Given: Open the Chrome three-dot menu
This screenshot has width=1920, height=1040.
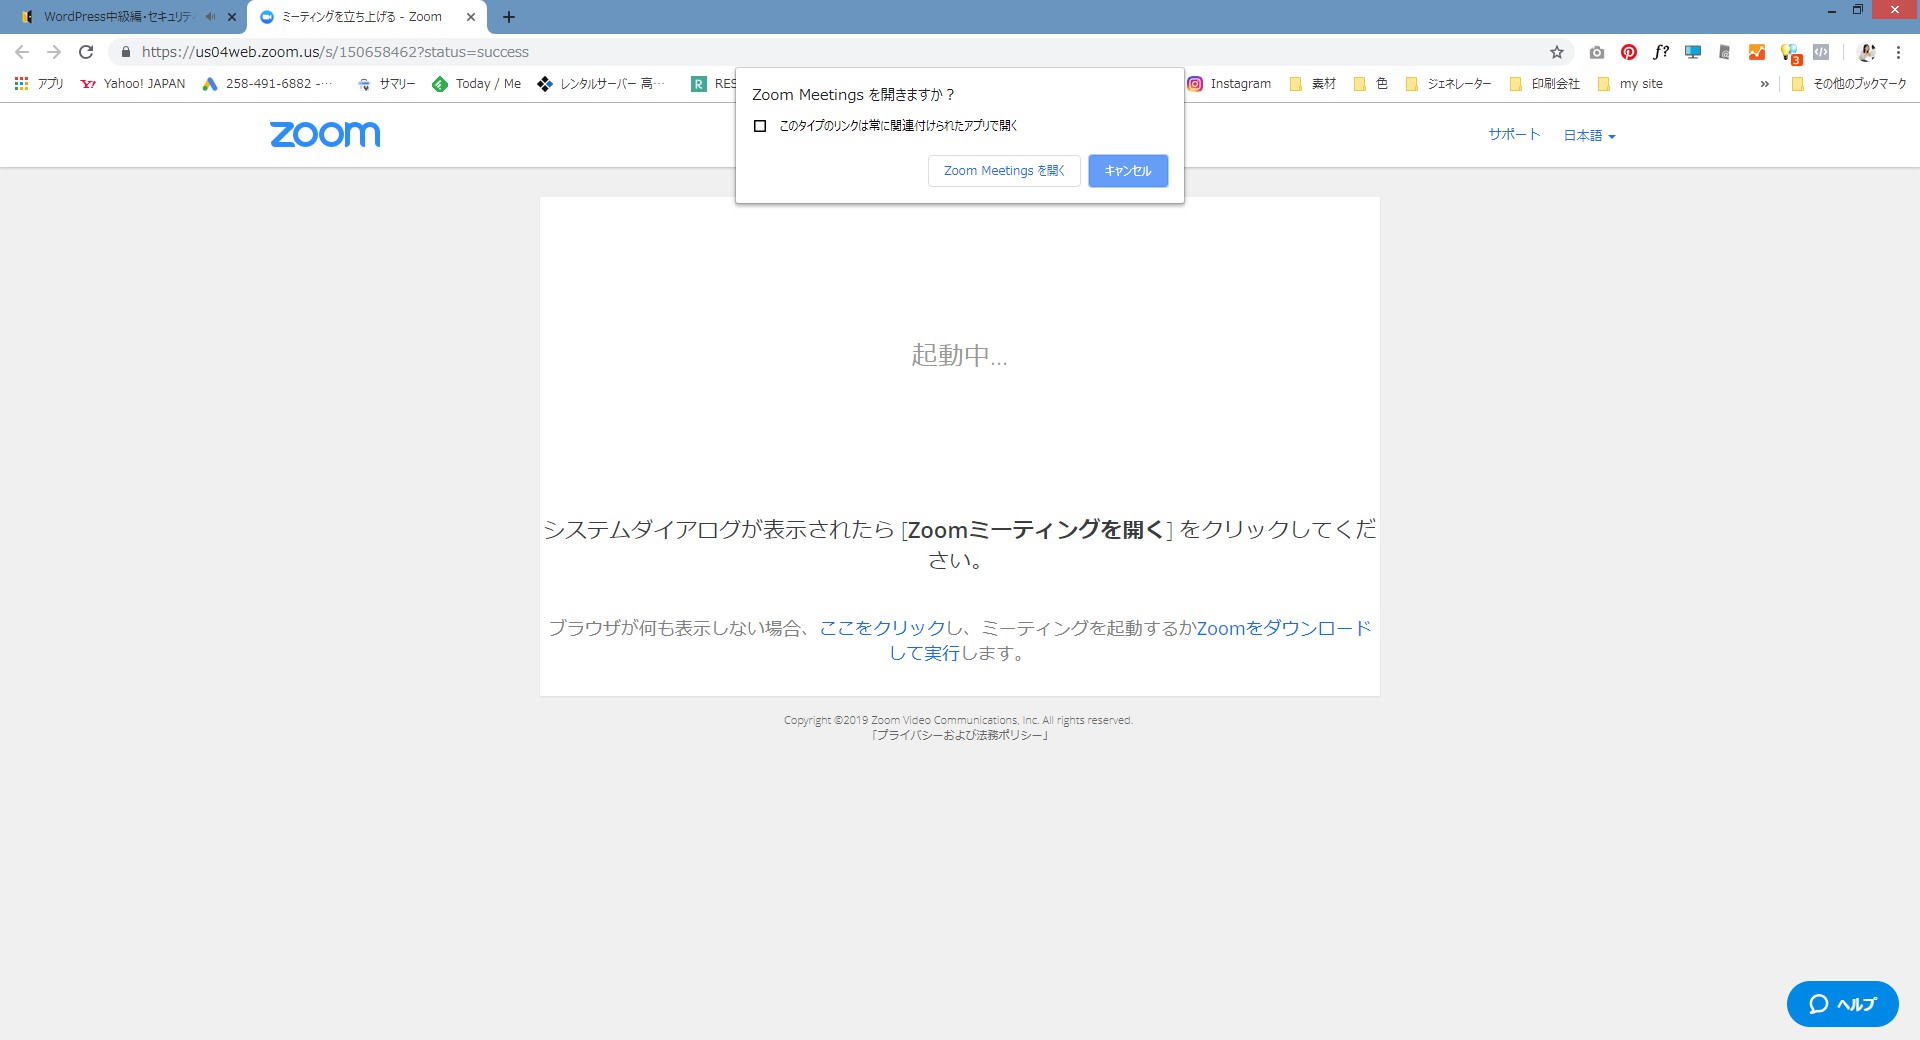Looking at the screenshot, I should click(x=1898, y=52).
